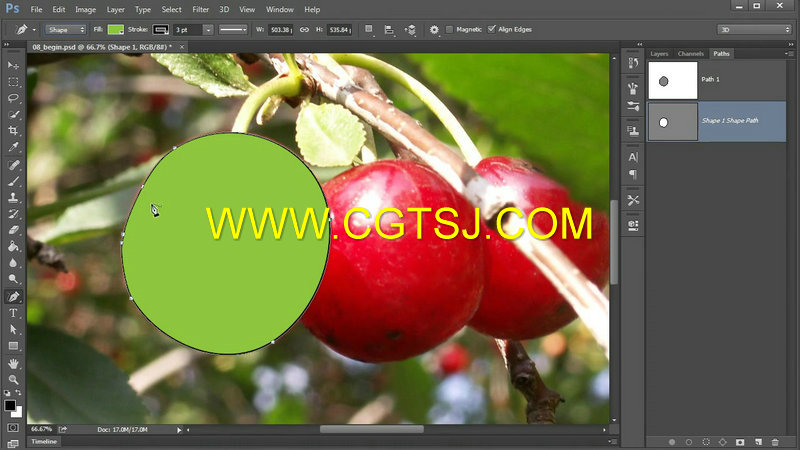Open the Pen tool preset picker
The width and height of the screenshot is (800, 450).
24,30
